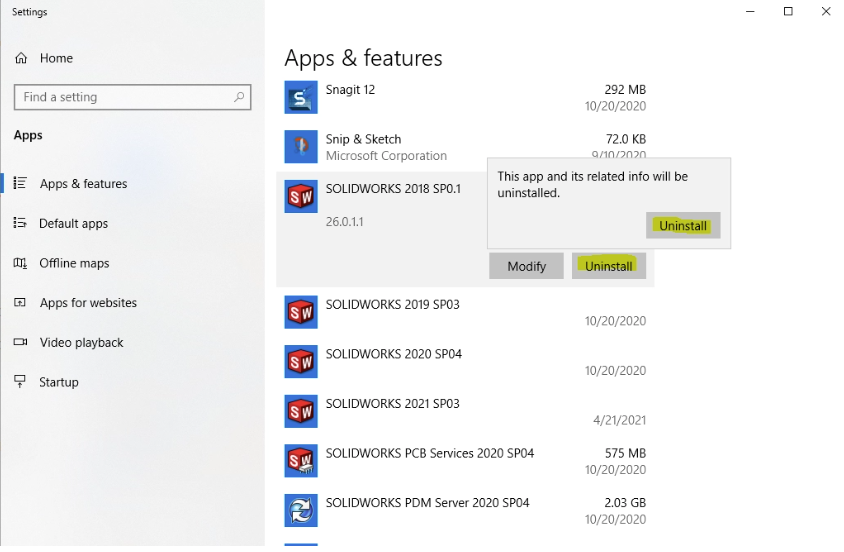This screenshot has height=552, width=844.
Task: Click the SOLIDWORKS 2021 SP03 icon
Action: tap(301, 411)
